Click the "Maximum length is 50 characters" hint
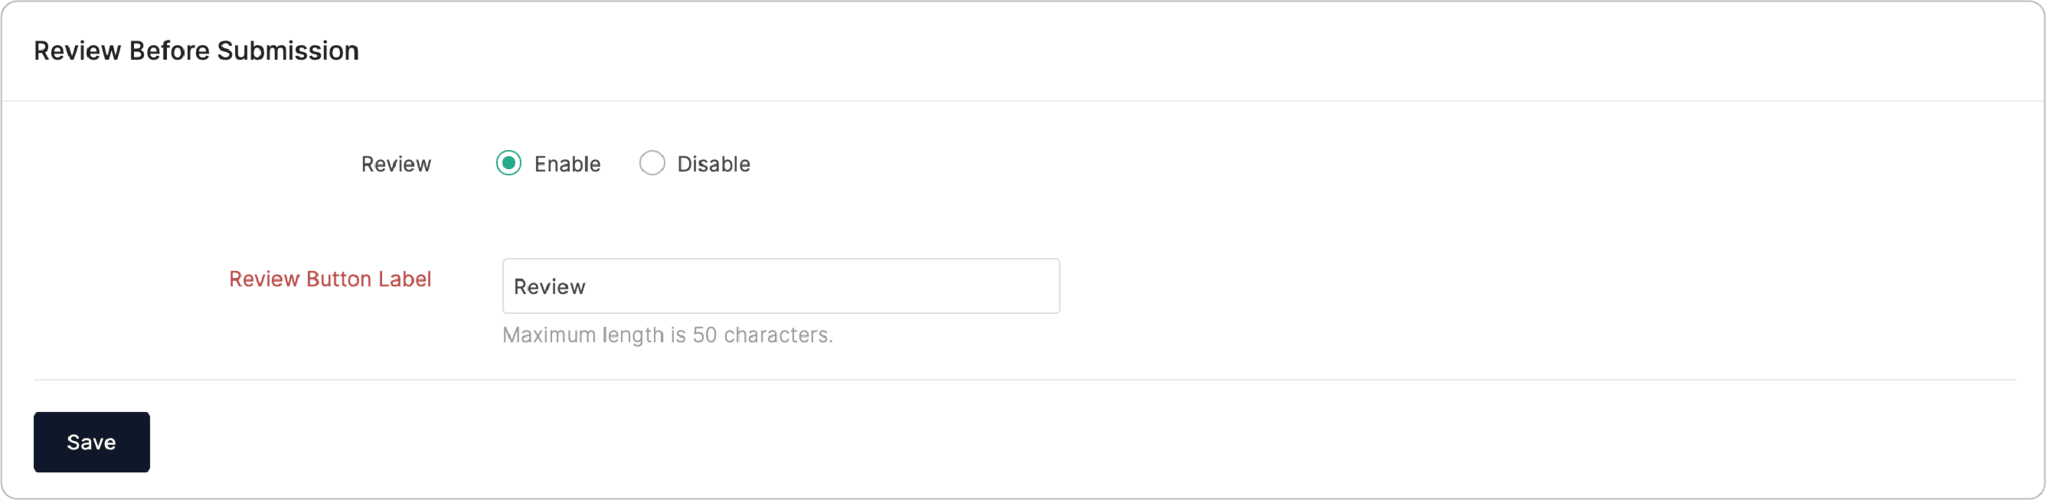 point(667,335)
